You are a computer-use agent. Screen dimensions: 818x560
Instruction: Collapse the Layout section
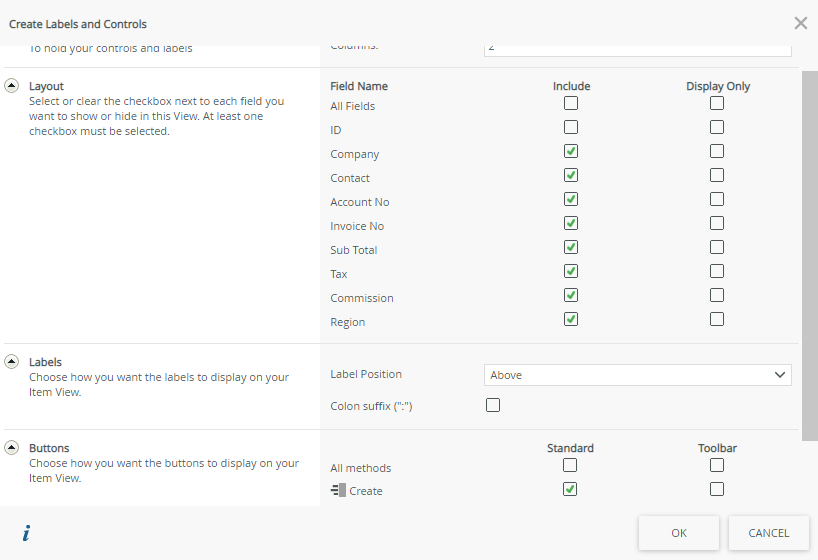pos(12,86)
